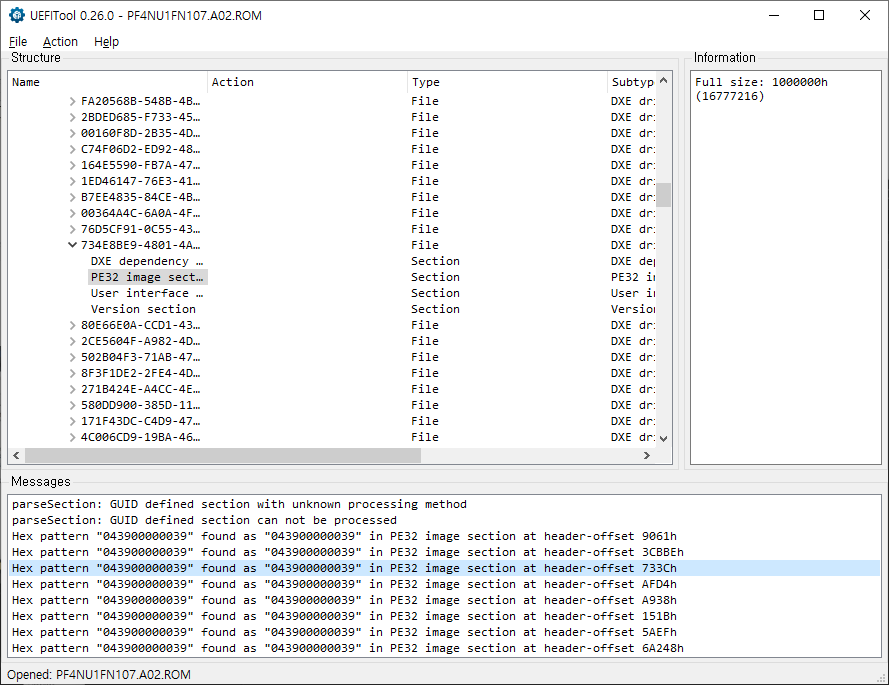This screenshot has height=685, width=889.
Task: Minimize the UEFITool window
Action: point(774,15)
